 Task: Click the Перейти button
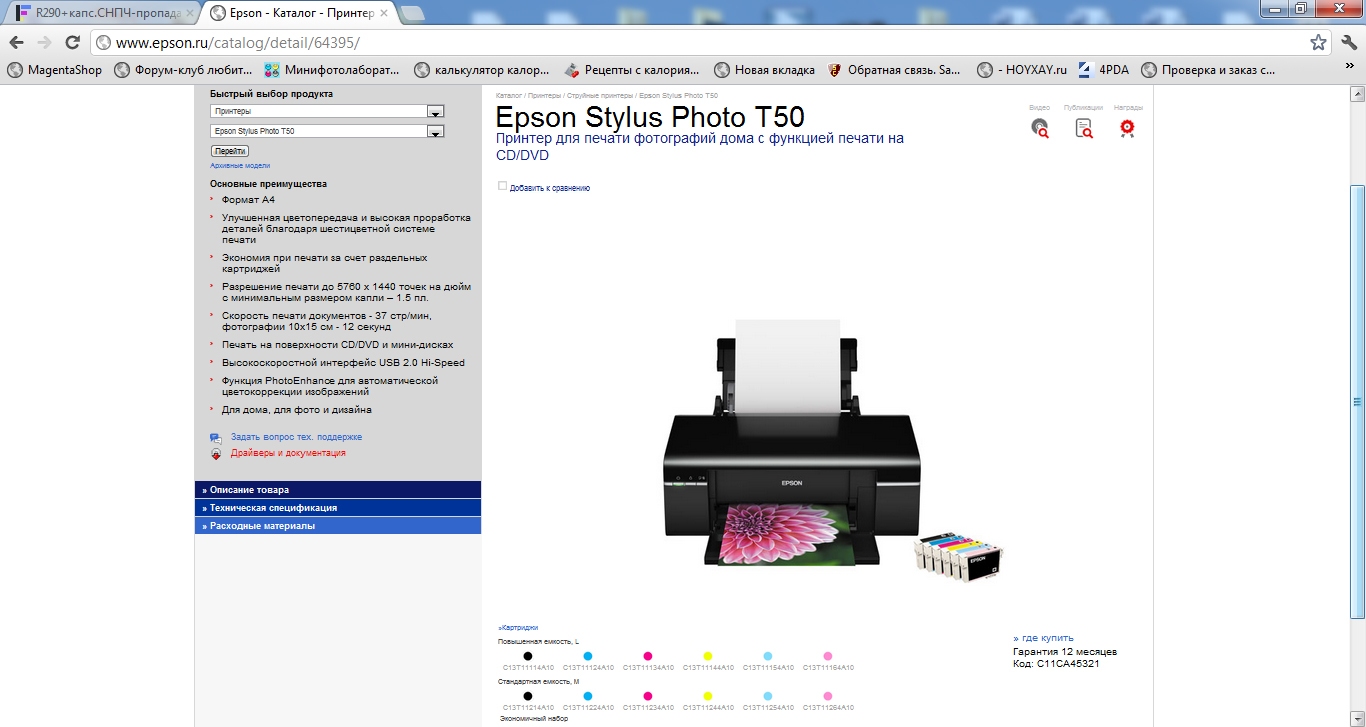point(229,151)
